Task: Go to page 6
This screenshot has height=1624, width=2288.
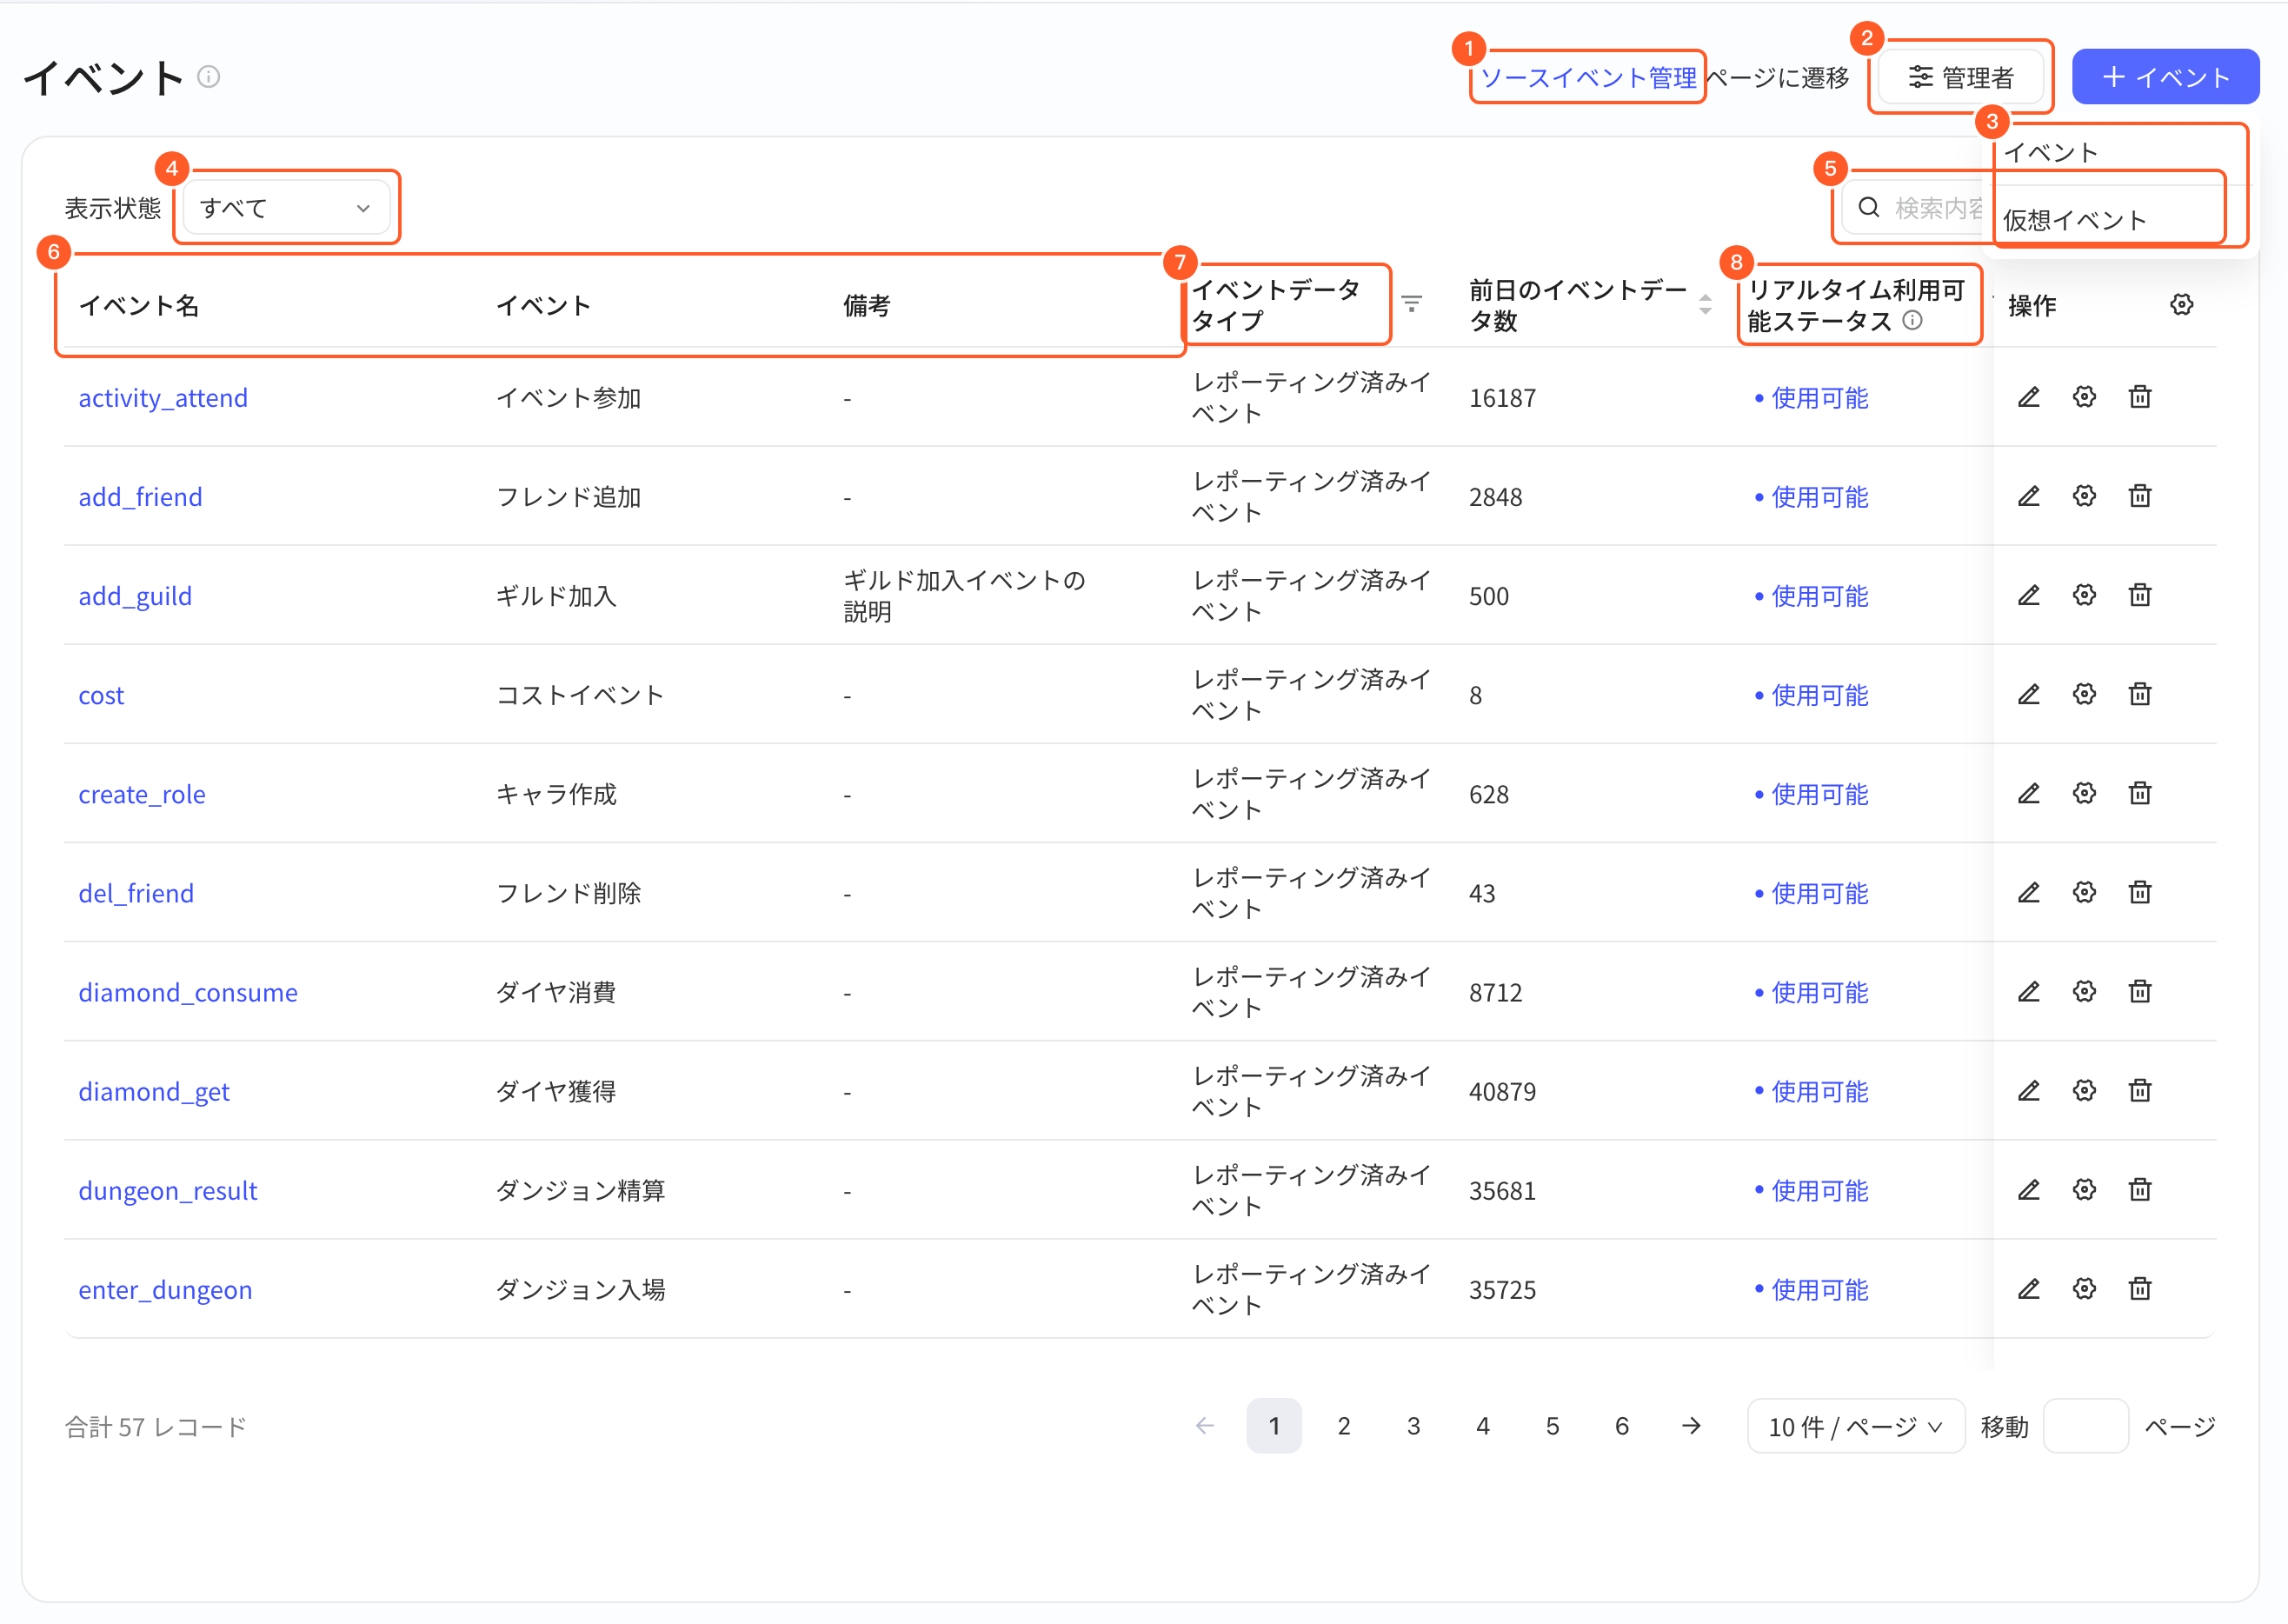Action: (x=1622, y=1426)
